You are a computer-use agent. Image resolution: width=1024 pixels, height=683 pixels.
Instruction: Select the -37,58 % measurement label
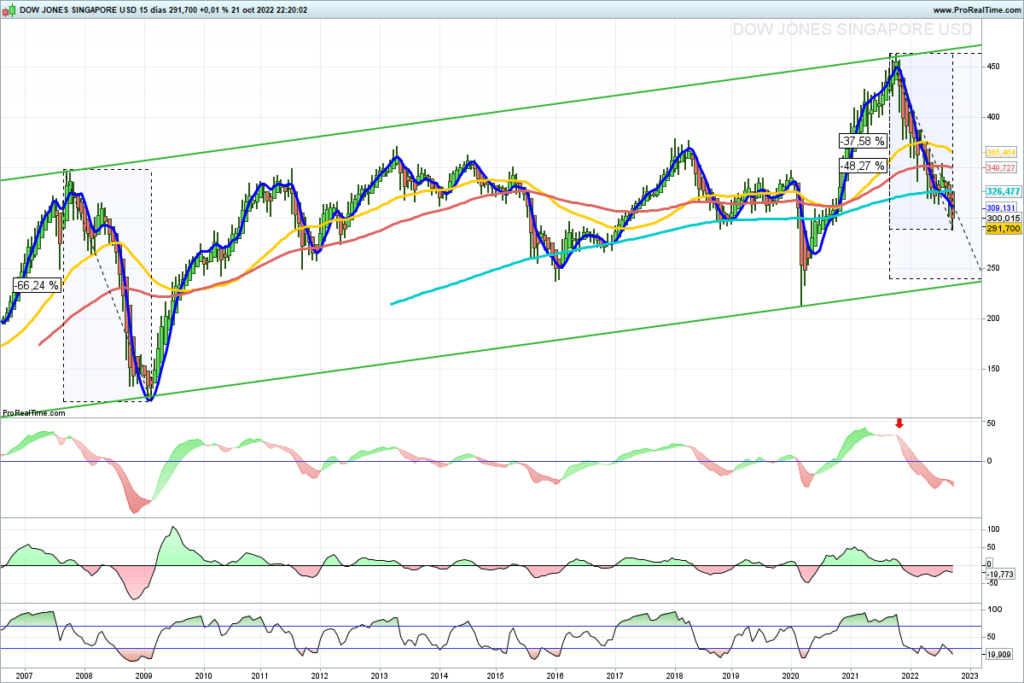pos(863,141)
